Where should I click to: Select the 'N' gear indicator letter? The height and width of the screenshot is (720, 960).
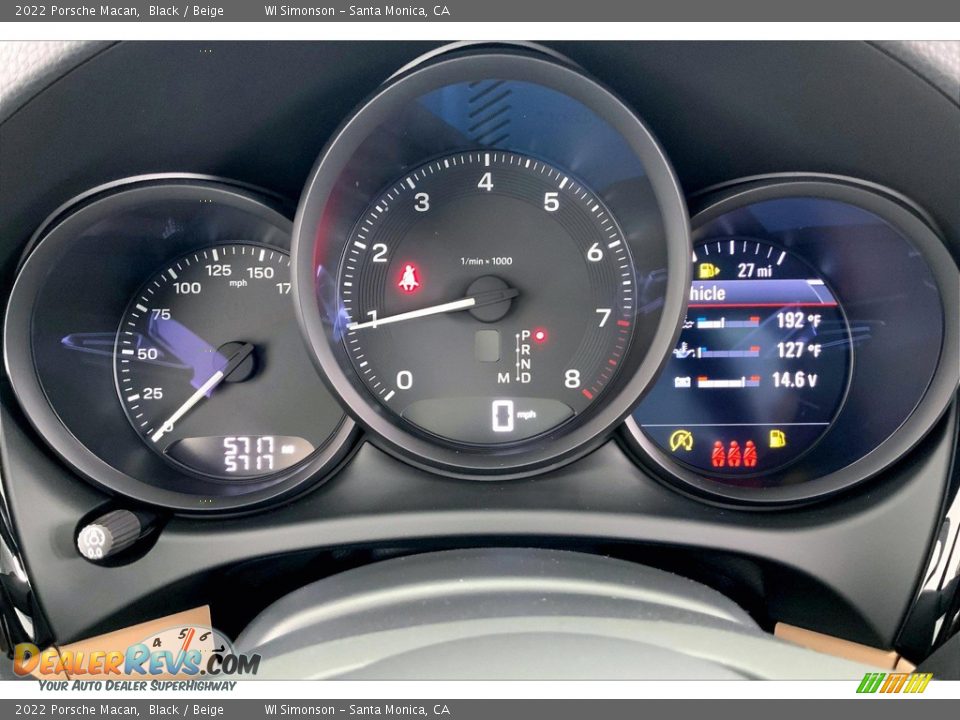tap(525, 364)
